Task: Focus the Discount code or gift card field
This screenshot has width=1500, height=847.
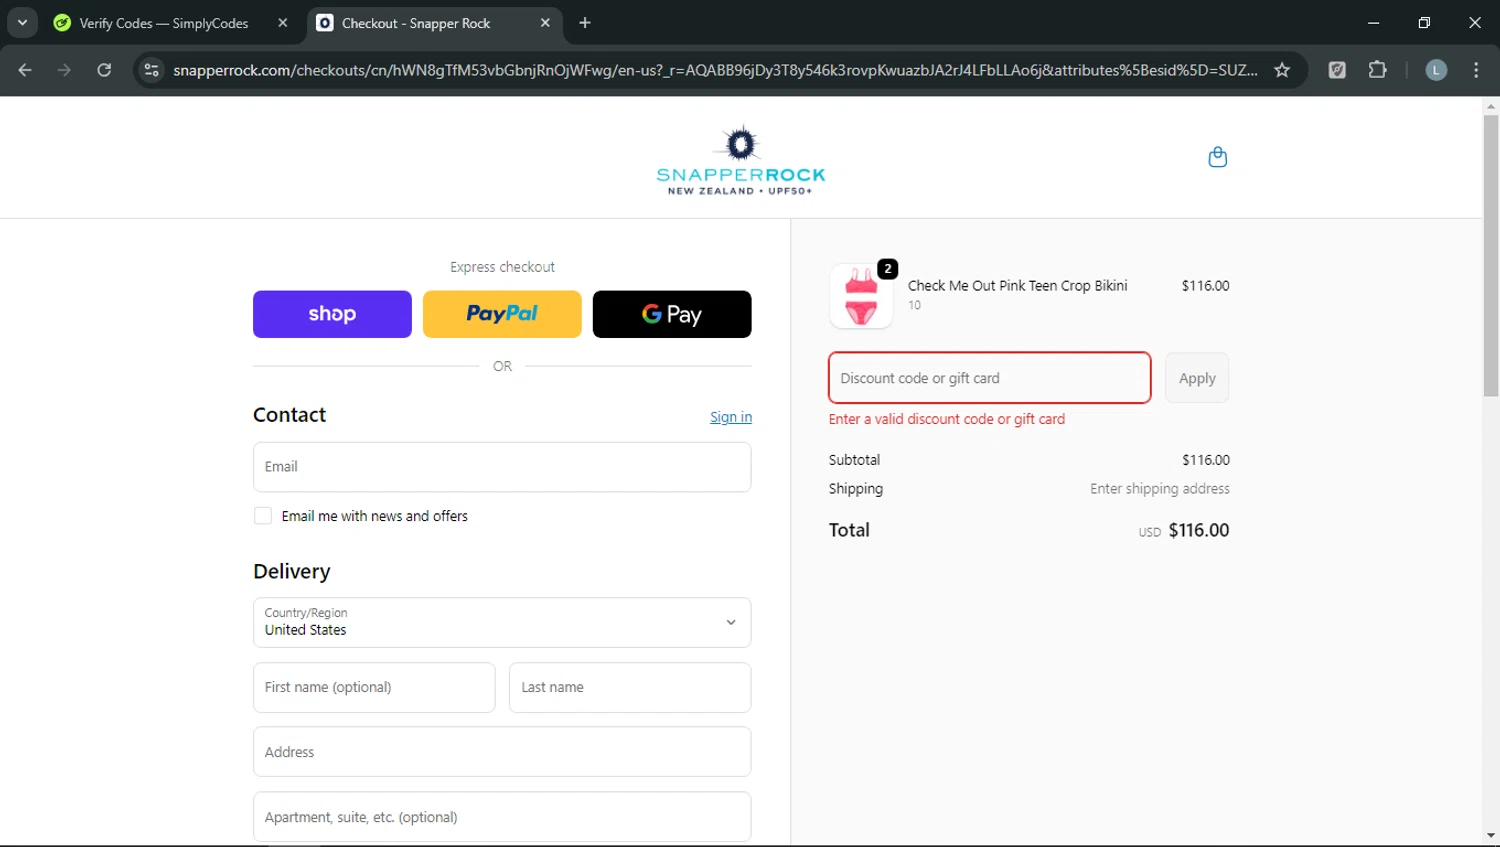Action: point(990,378)
